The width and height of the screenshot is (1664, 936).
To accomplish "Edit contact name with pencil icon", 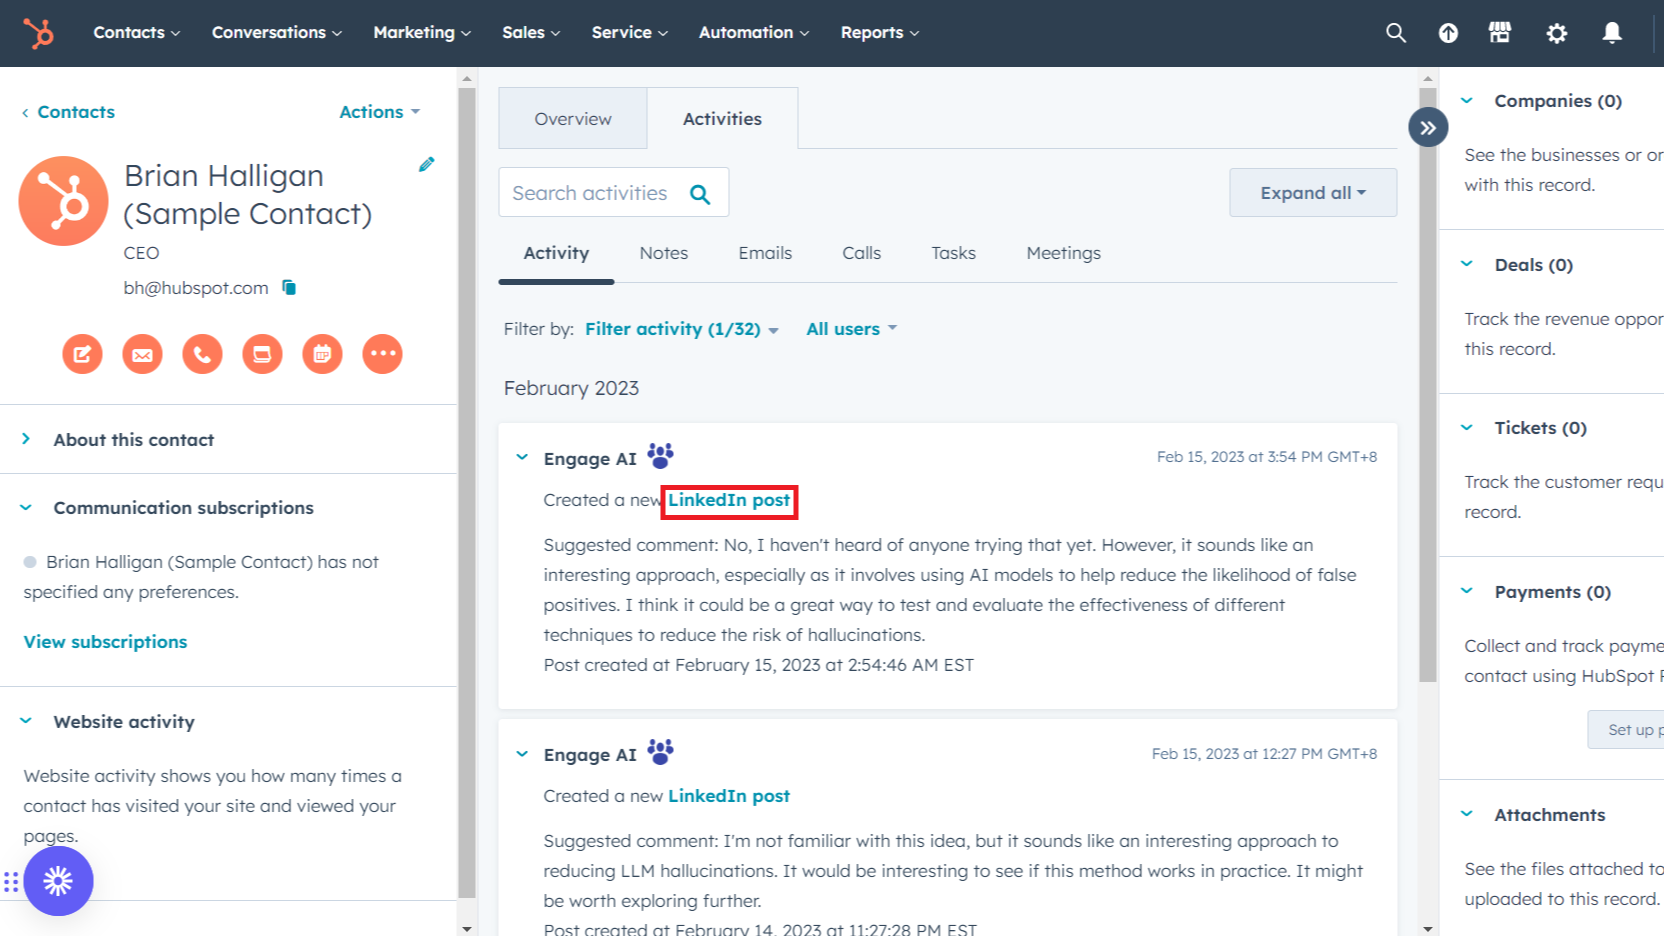I will tap(426, 165).
